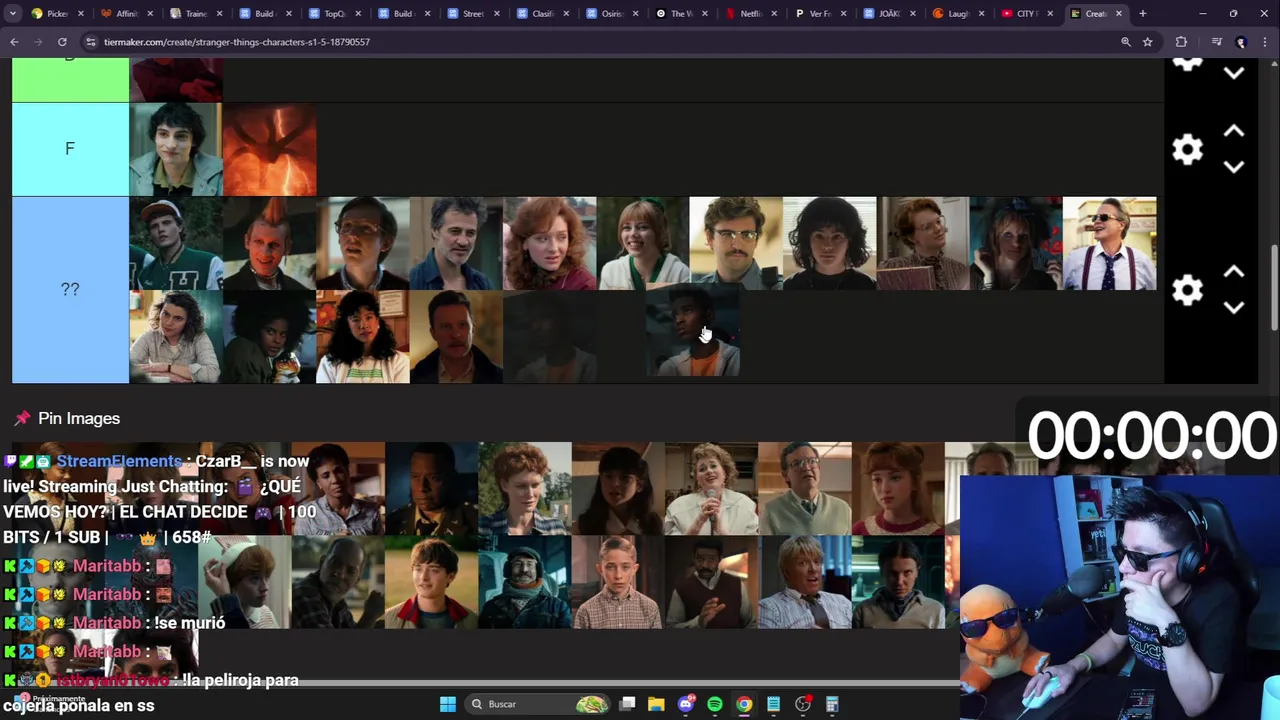Open the page zoom magnifier icon
Image resolution: width=1280 pixels, height=720 pixels.
[x=1126, y=42]
